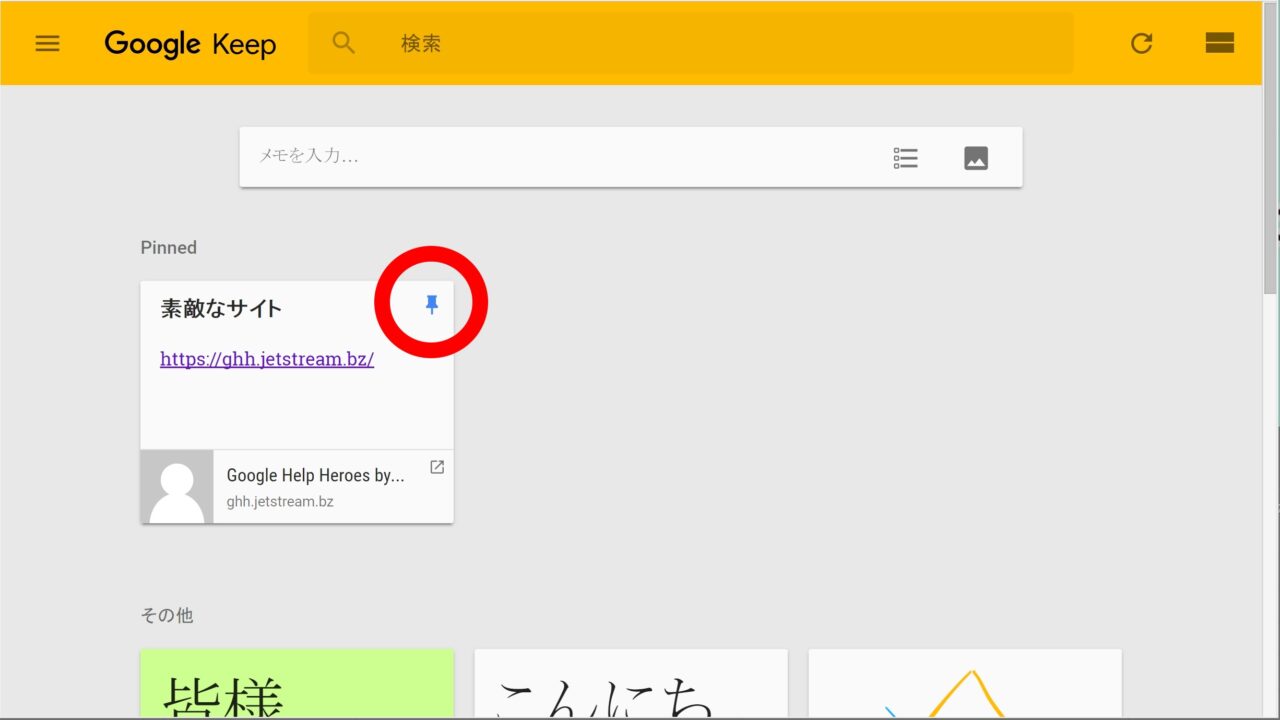Open the https://ghh.jetstream.bz/ hyperlink

pos(267,359)
